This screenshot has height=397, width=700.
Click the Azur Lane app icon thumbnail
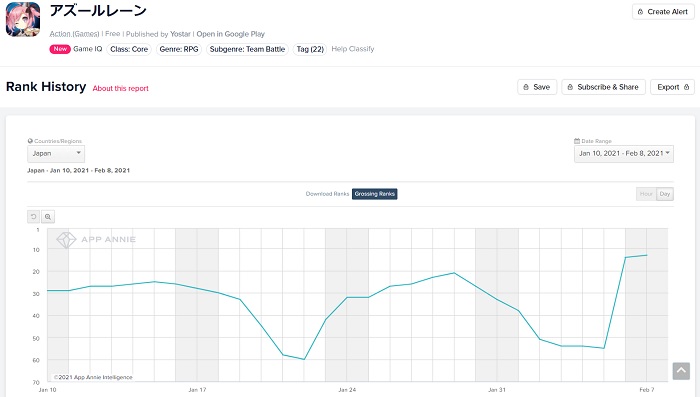point(23,19)
